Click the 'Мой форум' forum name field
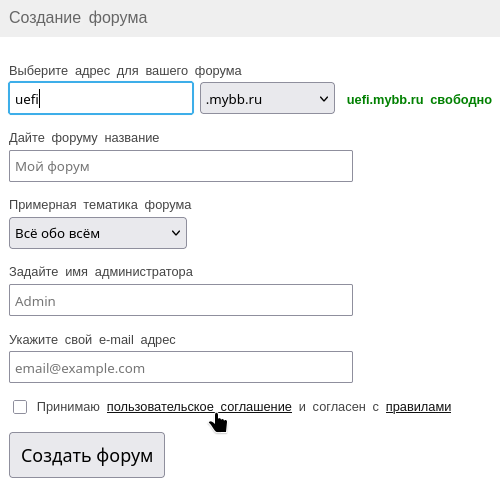This screenshot has height=488, width=500. point(181,166)
